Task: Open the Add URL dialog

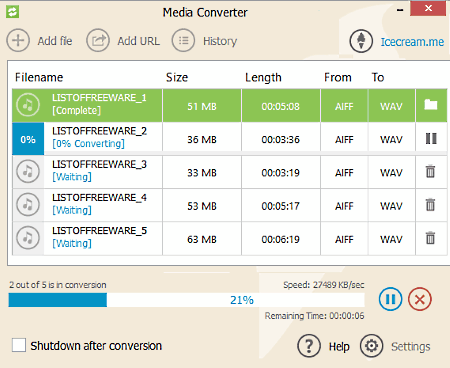Action: (x=123, y=41)
